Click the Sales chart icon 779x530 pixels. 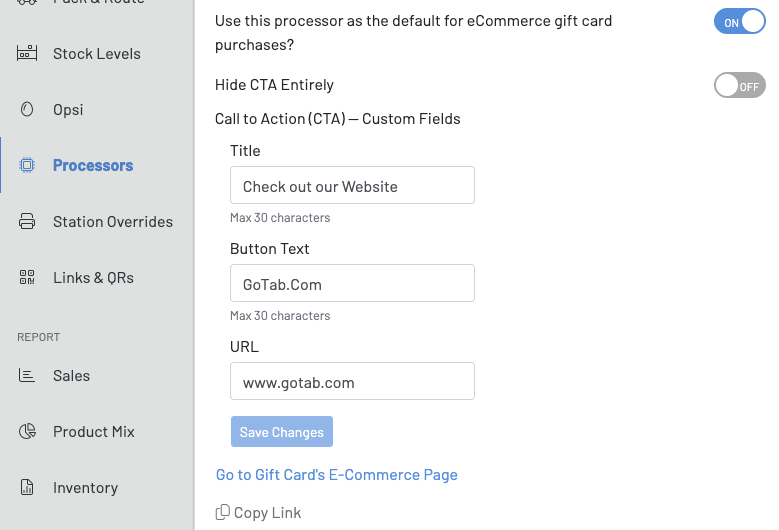pos(27,376)
